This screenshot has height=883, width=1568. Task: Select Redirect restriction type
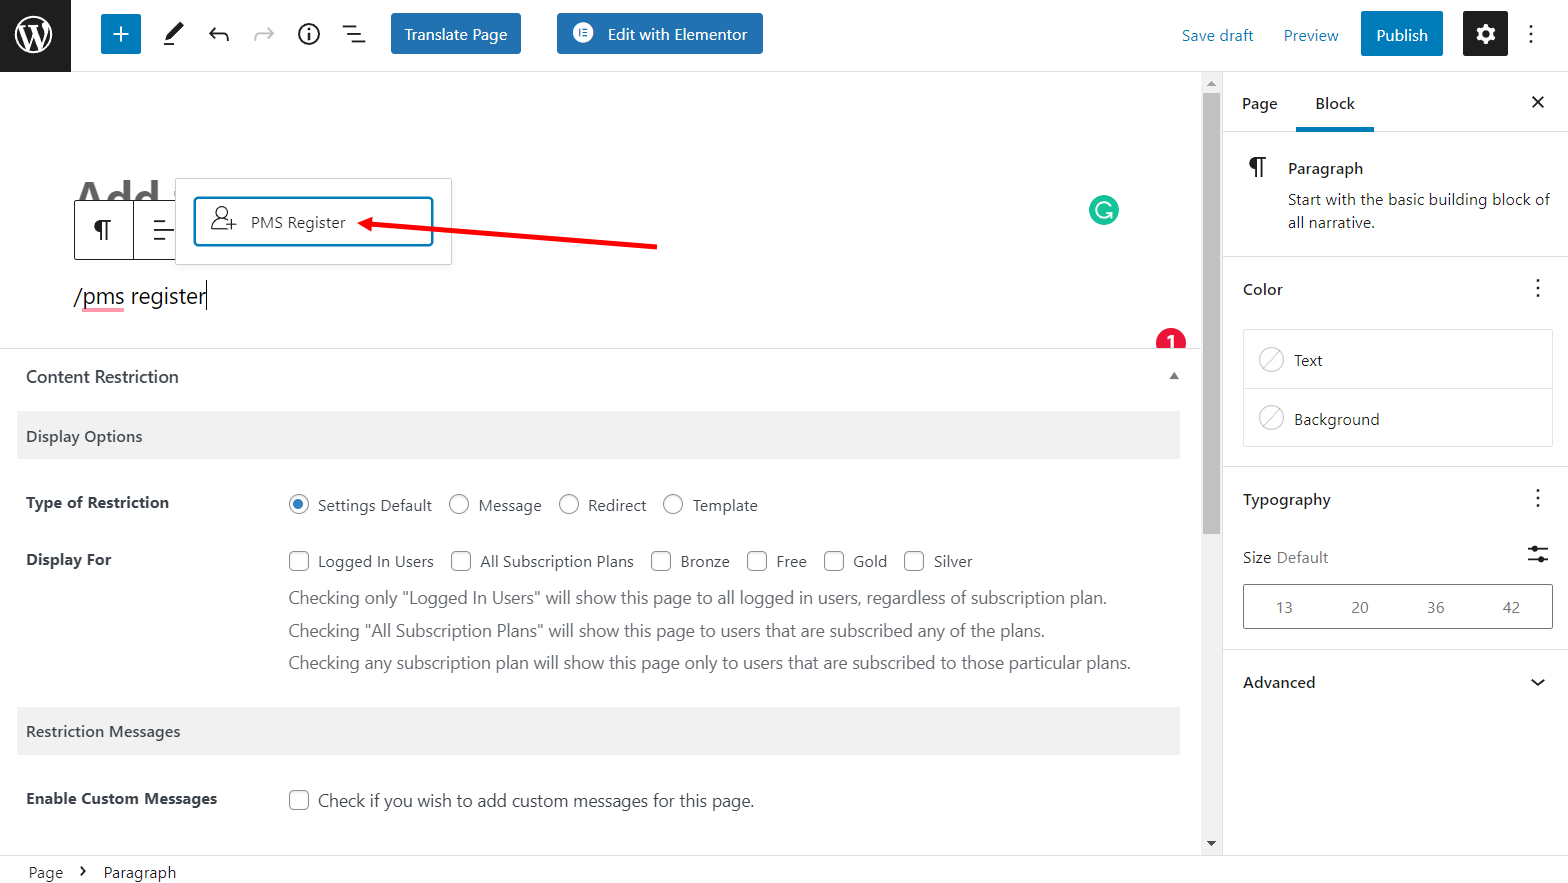[569, 504]
